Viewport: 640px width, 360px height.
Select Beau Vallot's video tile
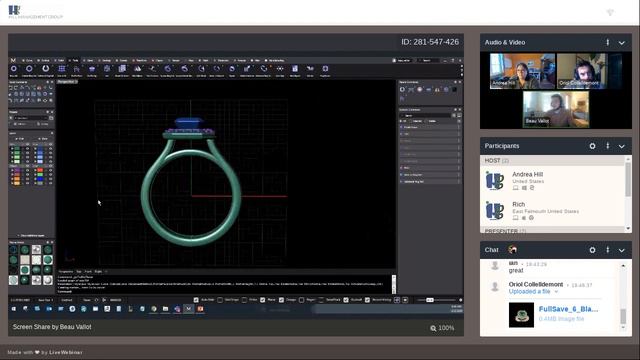pos(556,109)
